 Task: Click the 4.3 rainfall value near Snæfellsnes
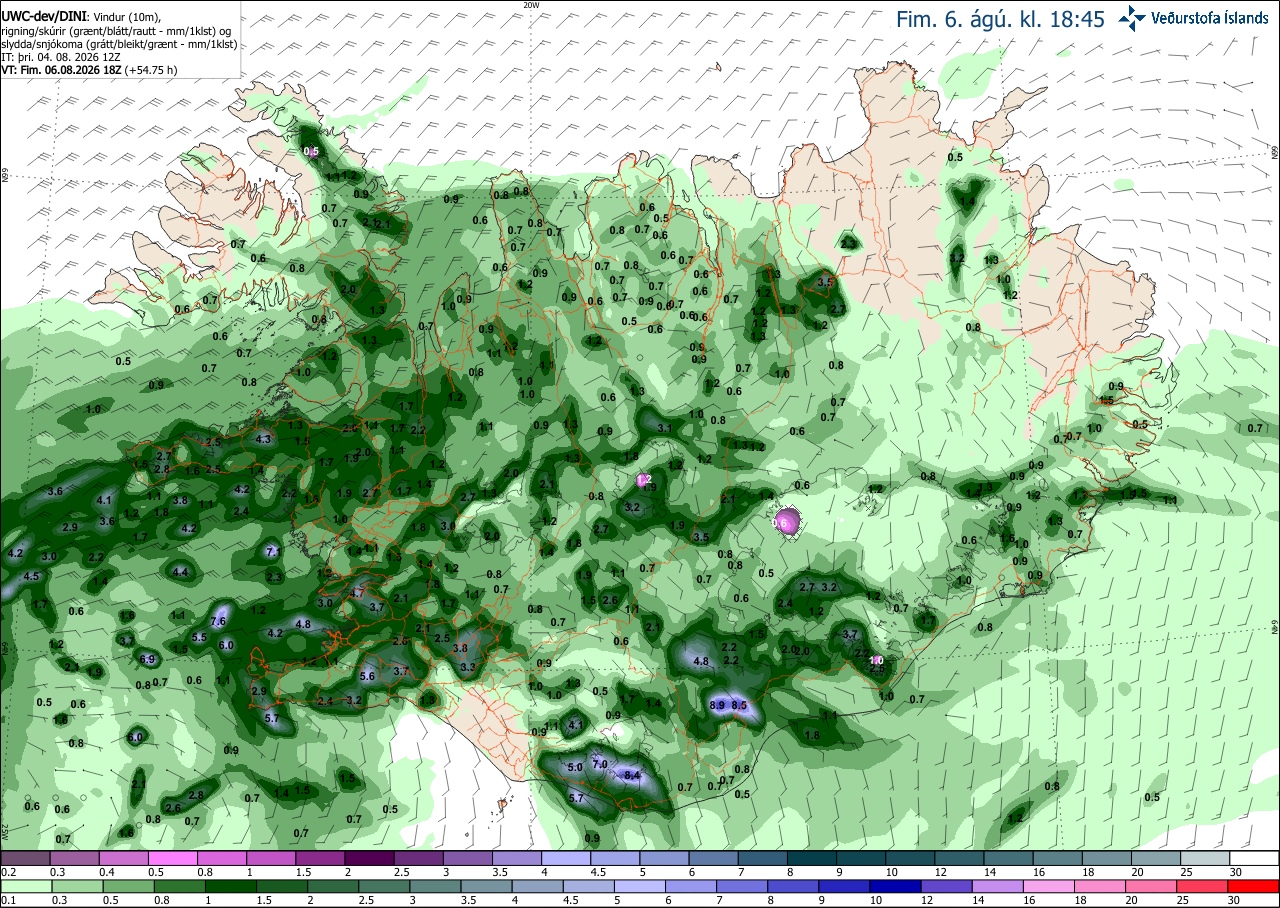[264, 439]
